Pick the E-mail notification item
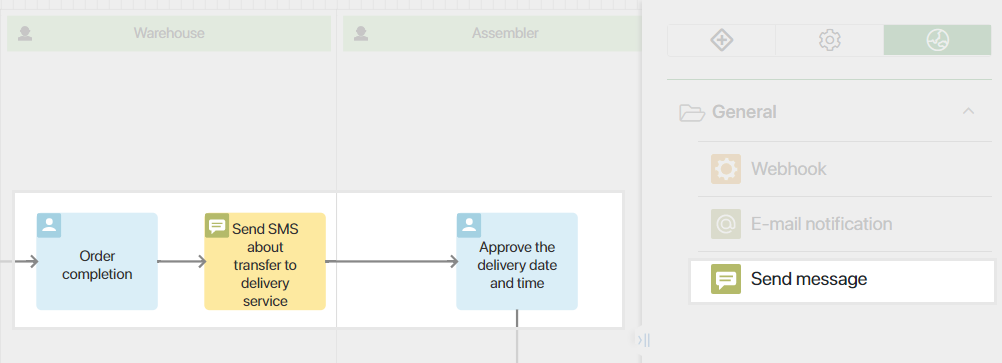 click(845, 224)
